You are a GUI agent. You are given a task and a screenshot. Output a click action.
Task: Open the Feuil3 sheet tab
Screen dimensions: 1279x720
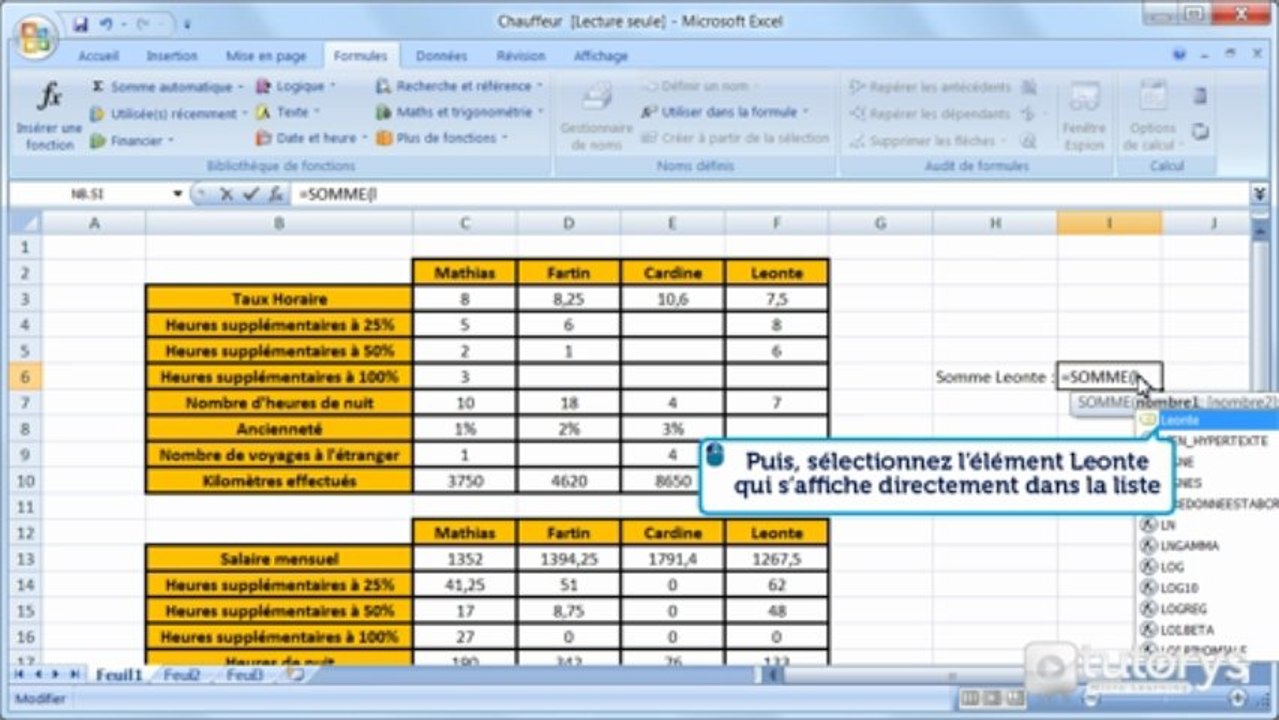click(x=244, y=676)
